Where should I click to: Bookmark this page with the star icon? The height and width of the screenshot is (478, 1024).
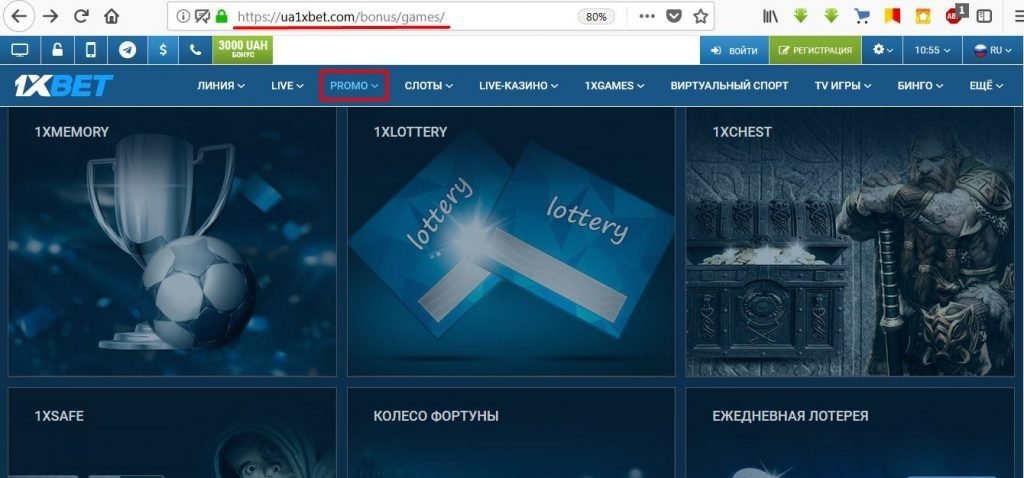tap(701, 16)
